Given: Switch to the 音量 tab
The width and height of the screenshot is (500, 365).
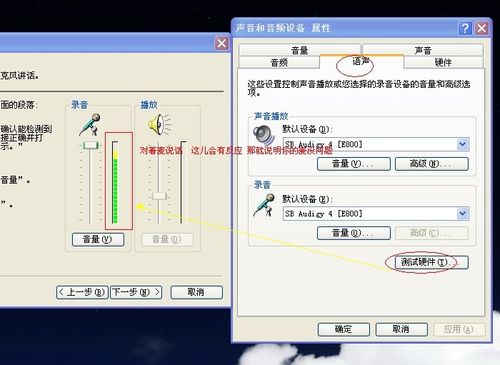Looking at the screenshot, I should point(300,50).
